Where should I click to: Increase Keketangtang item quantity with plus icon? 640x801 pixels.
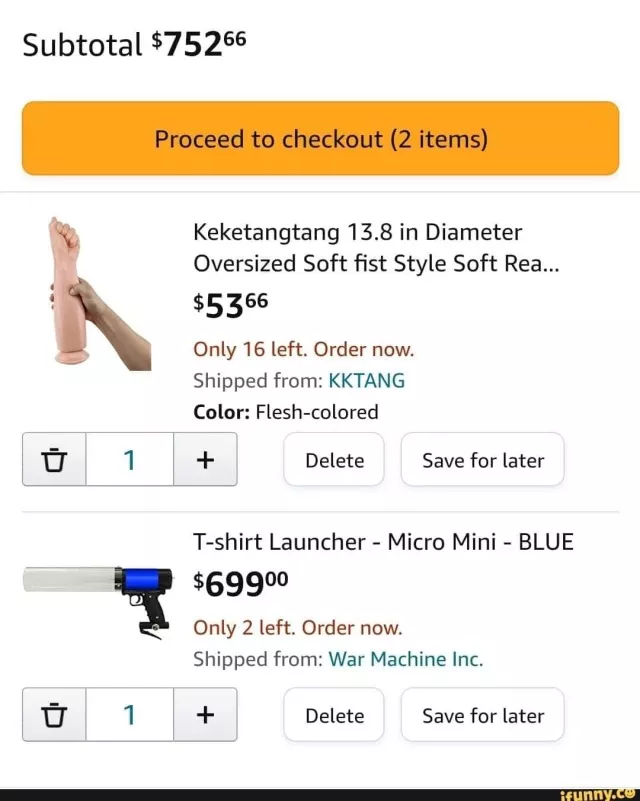click(x=205, y=460)
